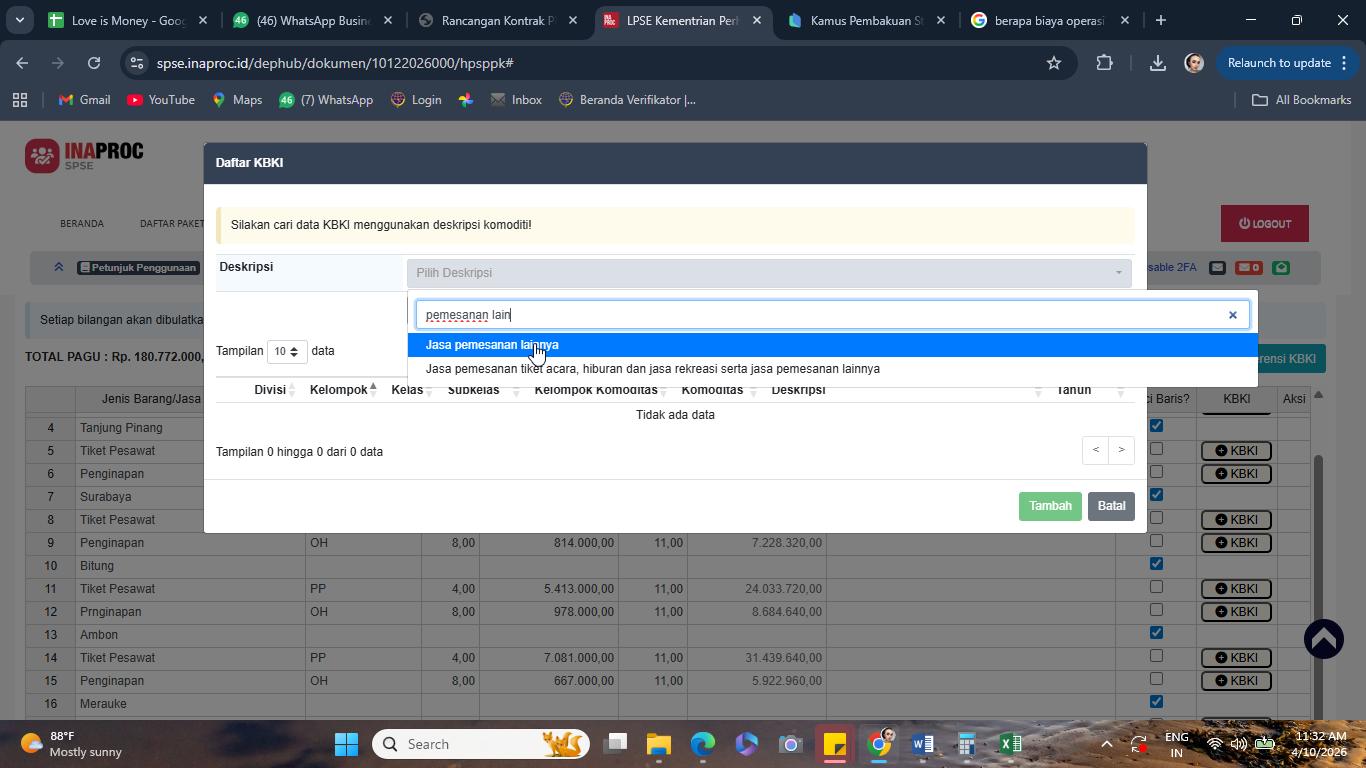1366x768 pixels.
Task: Collapse the double-chevron up icon in toolbar
Action: click(58, 267)
